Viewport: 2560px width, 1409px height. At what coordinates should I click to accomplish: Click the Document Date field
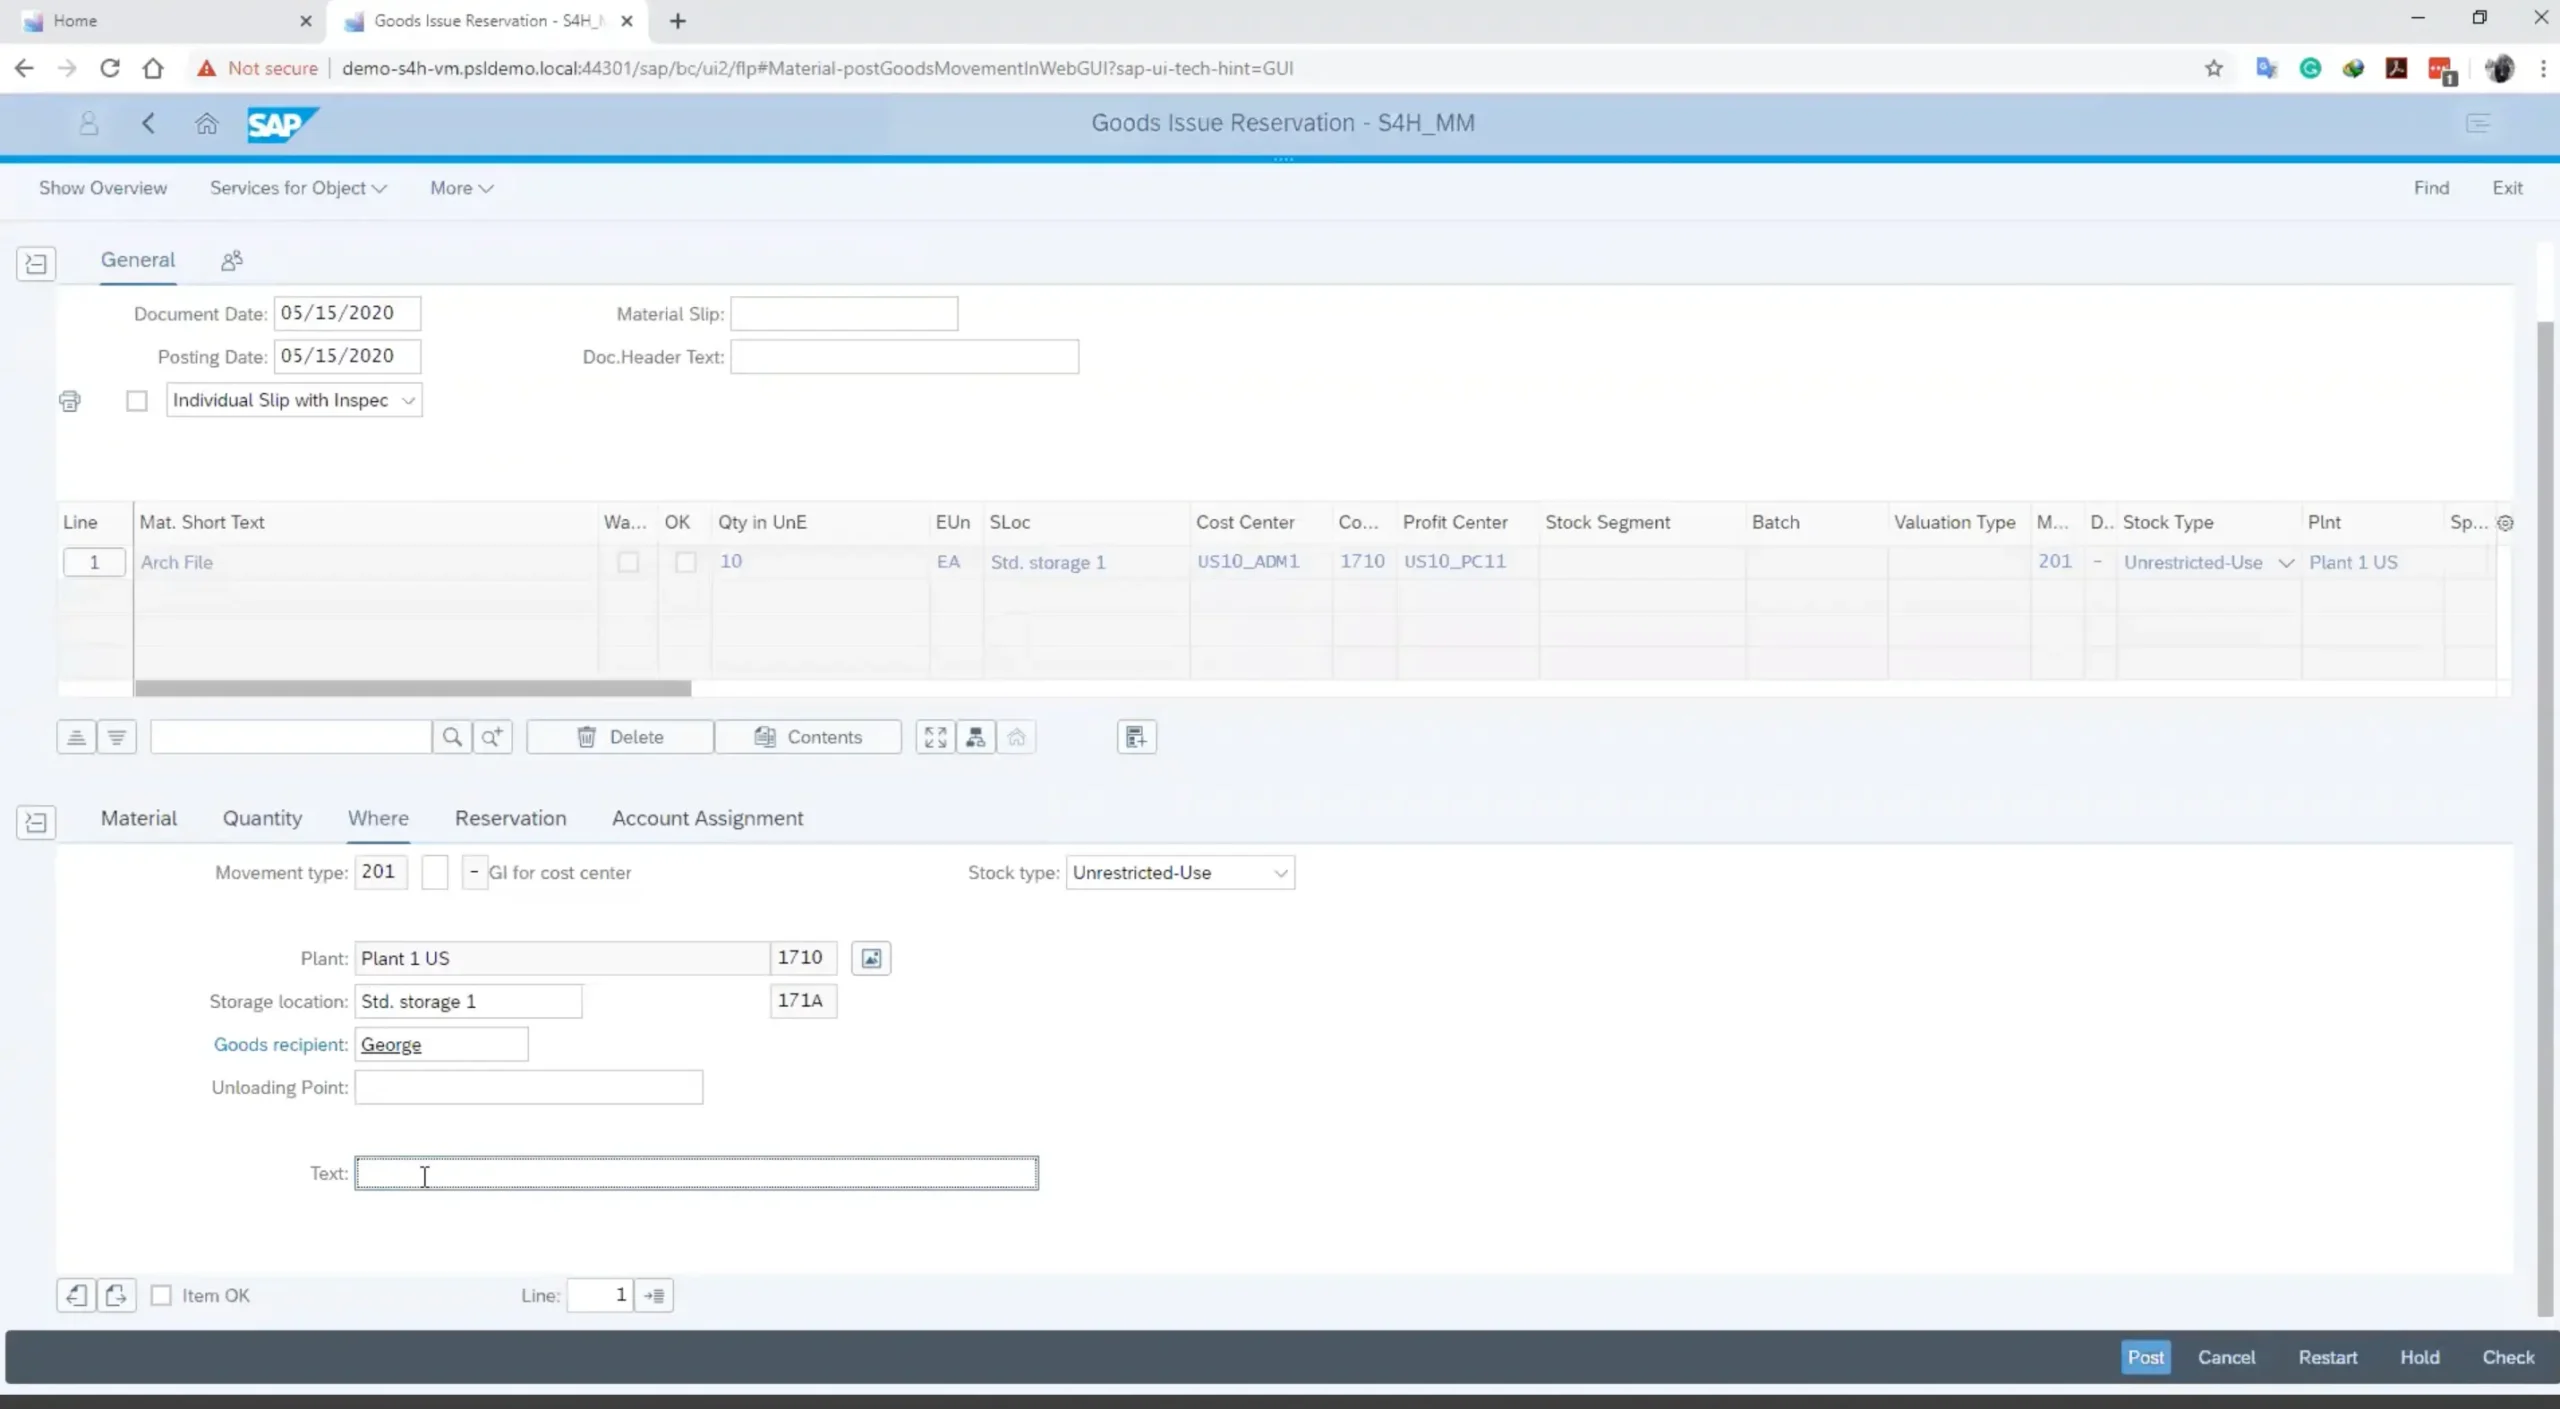(x=347, y=314)
